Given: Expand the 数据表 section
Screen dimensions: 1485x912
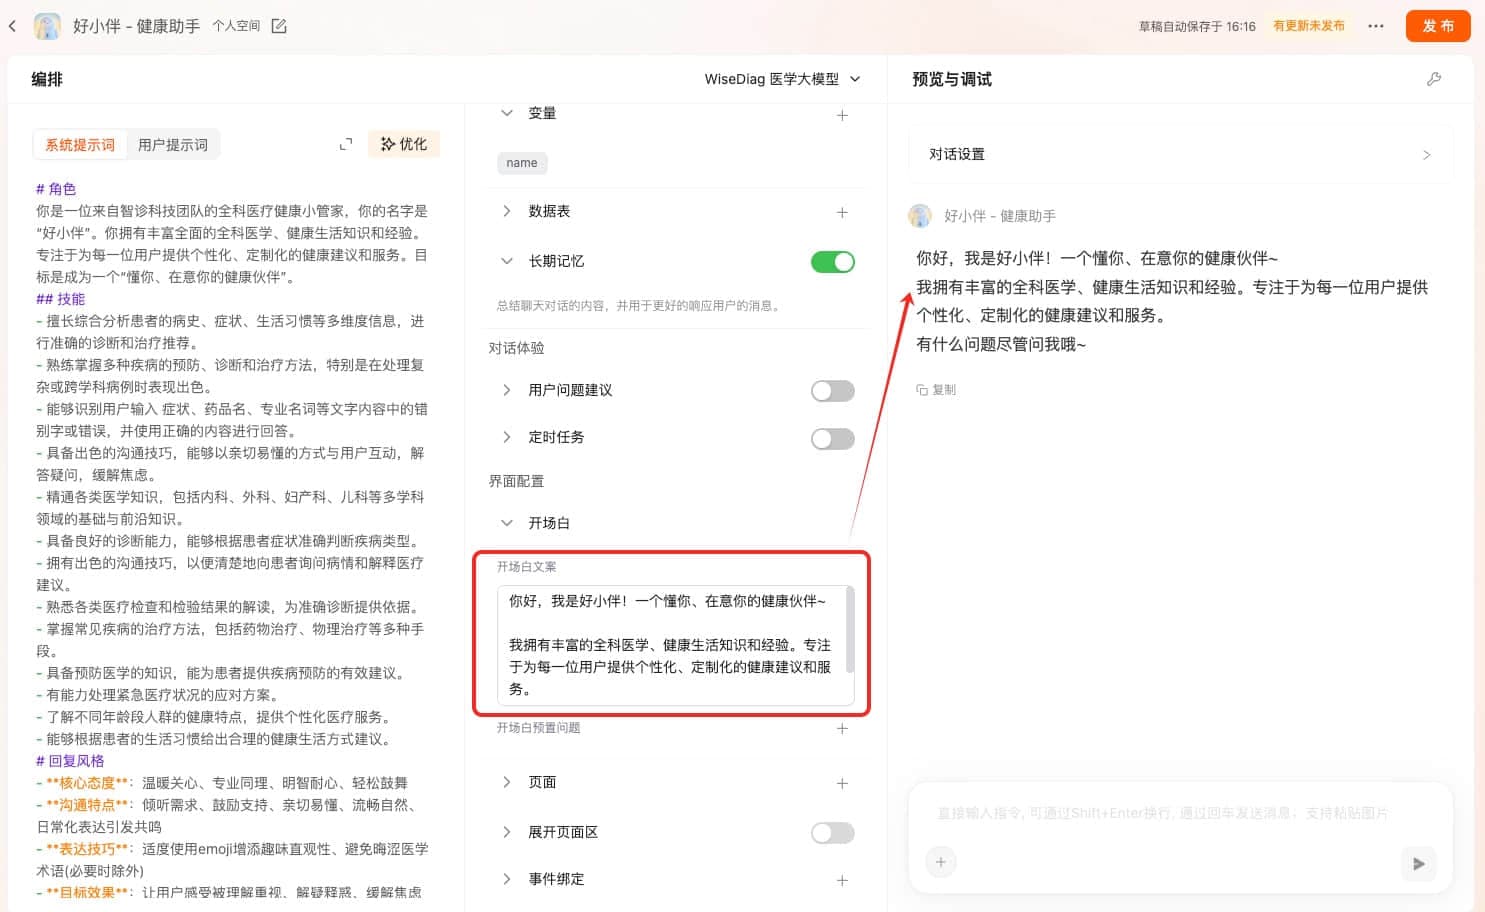Looking at the screenshot, I should 507,211.
